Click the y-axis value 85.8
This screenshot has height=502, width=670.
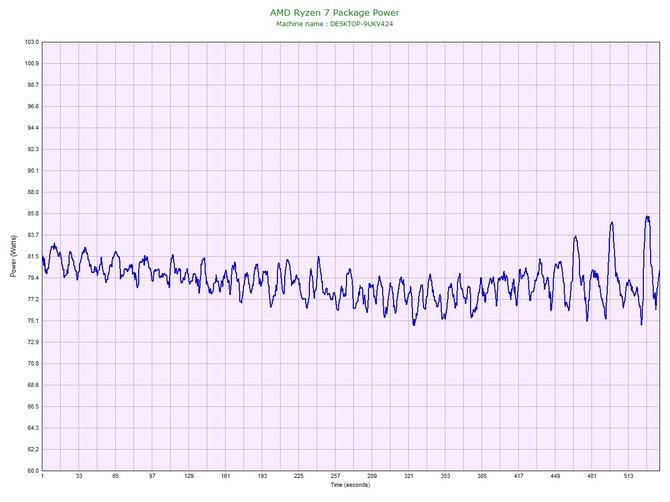tap(33, 213)
